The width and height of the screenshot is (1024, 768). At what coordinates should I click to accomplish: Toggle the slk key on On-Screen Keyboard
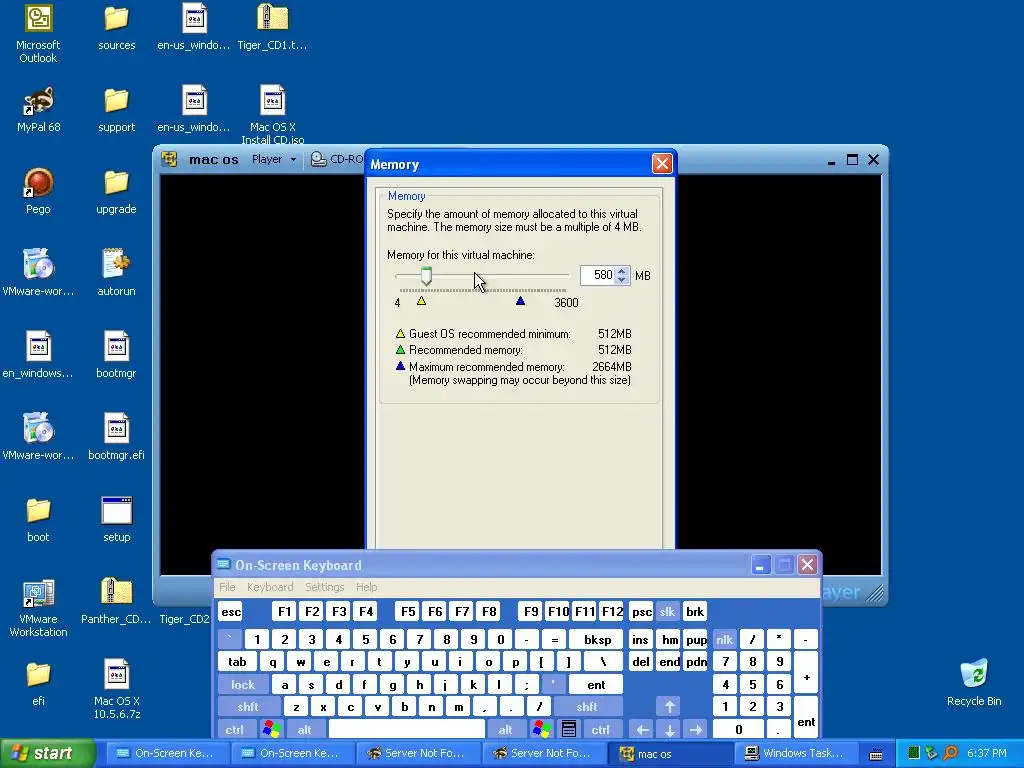(x=667, y=611)
